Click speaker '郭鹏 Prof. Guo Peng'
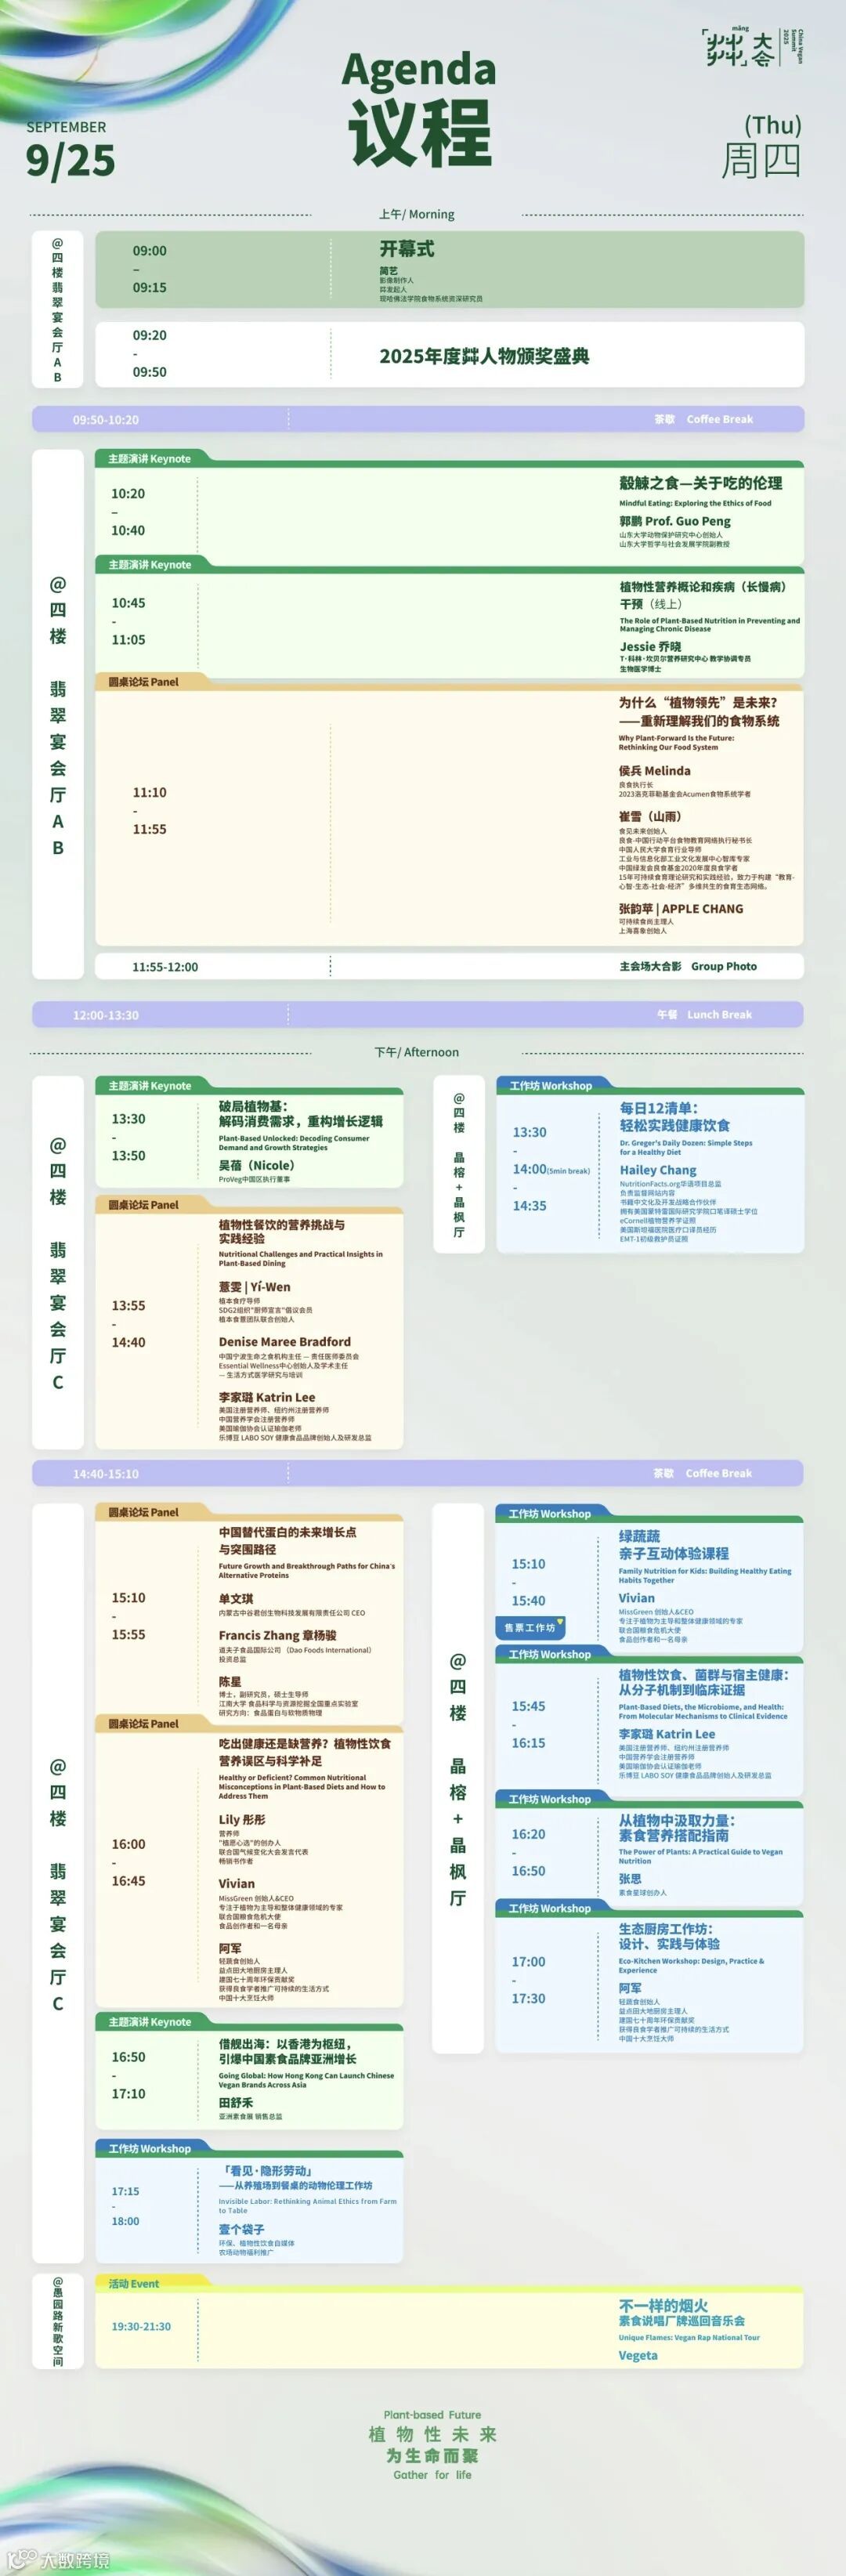 point(674,521)
